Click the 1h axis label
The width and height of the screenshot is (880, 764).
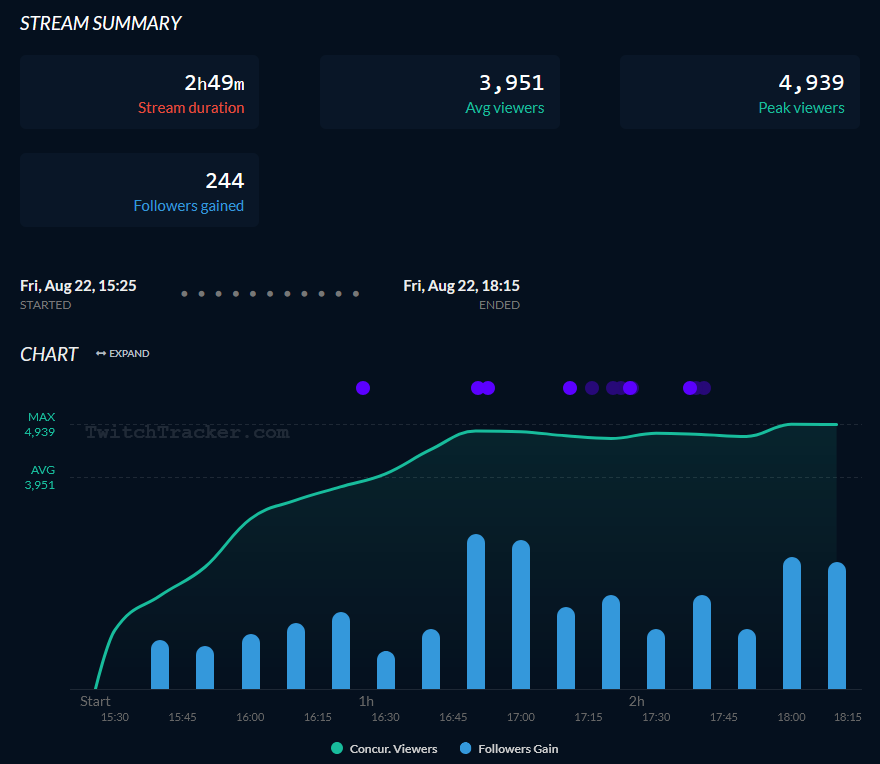coord(366,701)
